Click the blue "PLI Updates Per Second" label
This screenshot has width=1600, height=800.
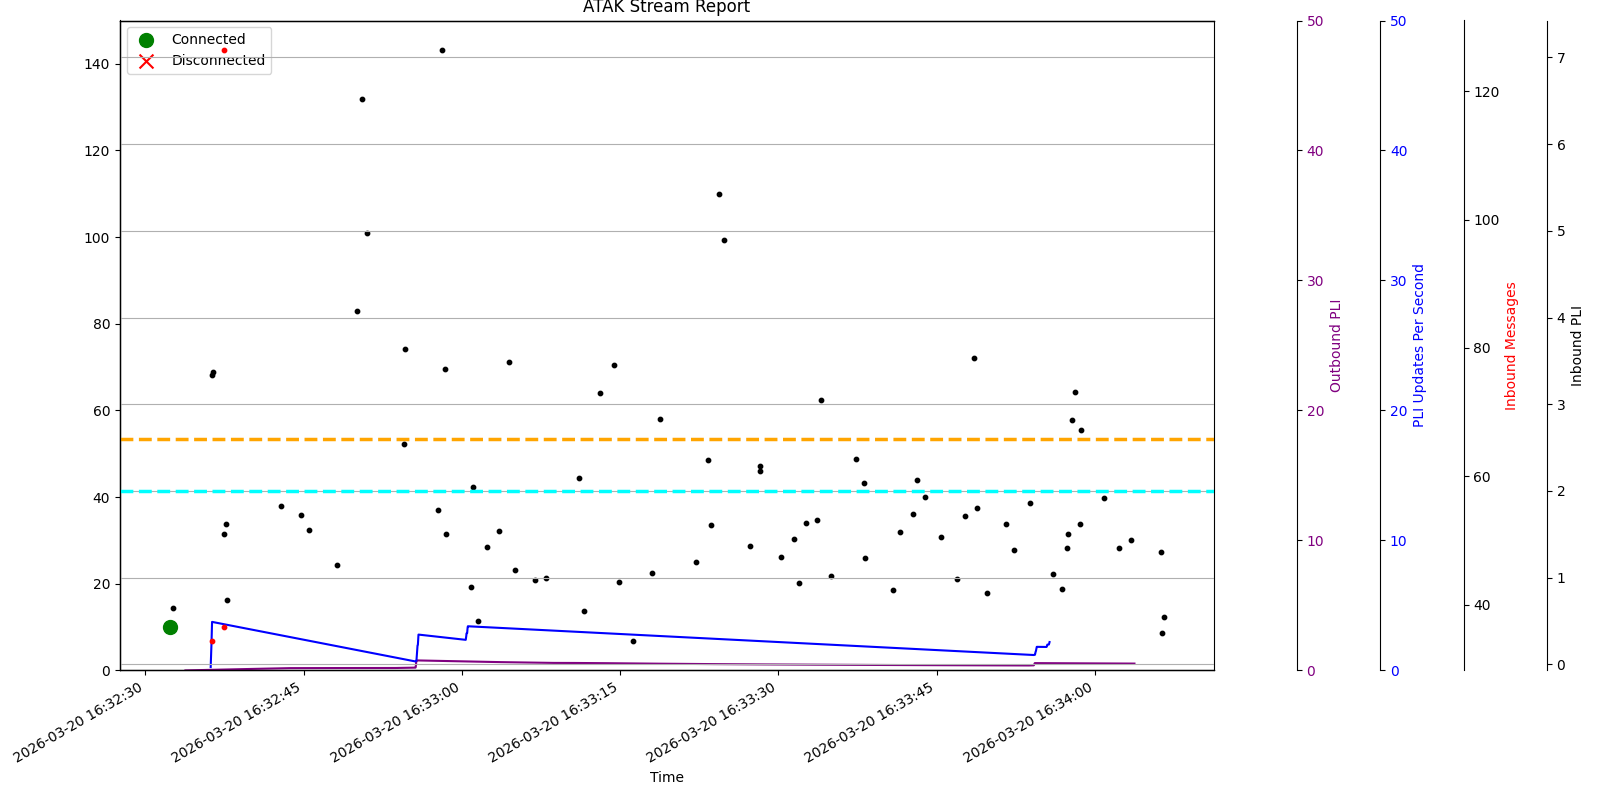point(1418,346)
